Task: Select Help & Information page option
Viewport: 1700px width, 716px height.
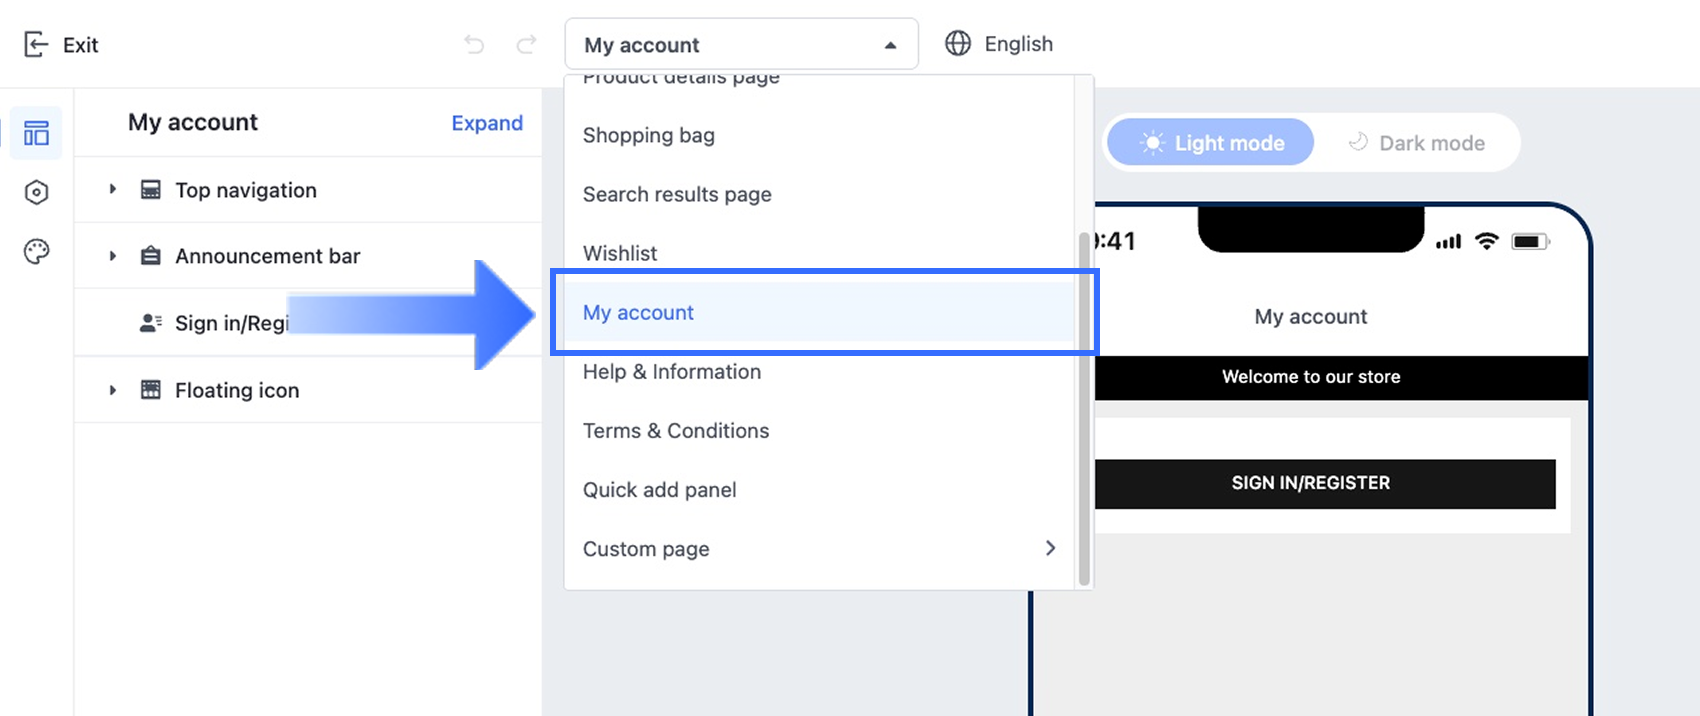Action: (x=672, y=372)
